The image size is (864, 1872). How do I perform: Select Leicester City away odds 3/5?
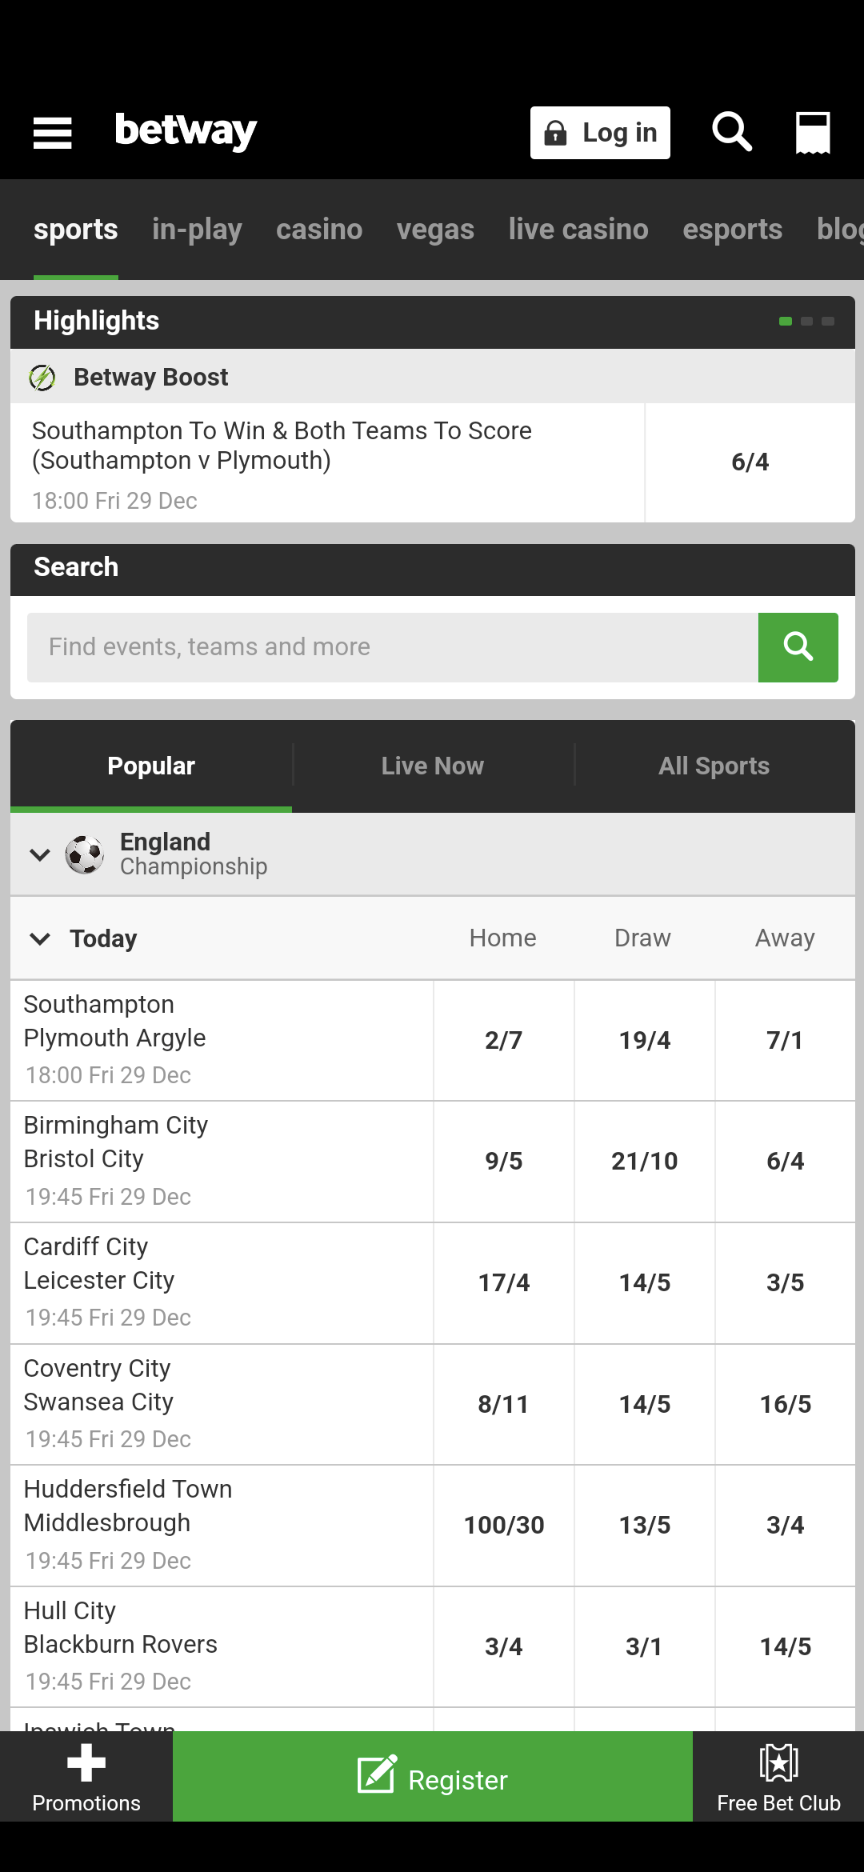(785, 1283)
